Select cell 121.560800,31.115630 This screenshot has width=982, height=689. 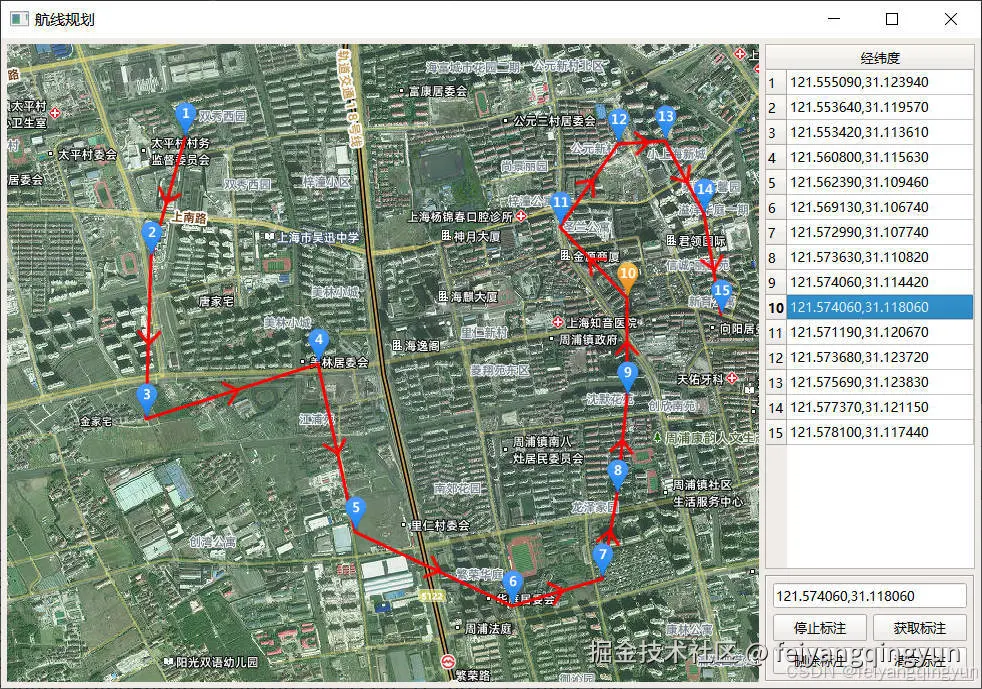coord(880,157)
